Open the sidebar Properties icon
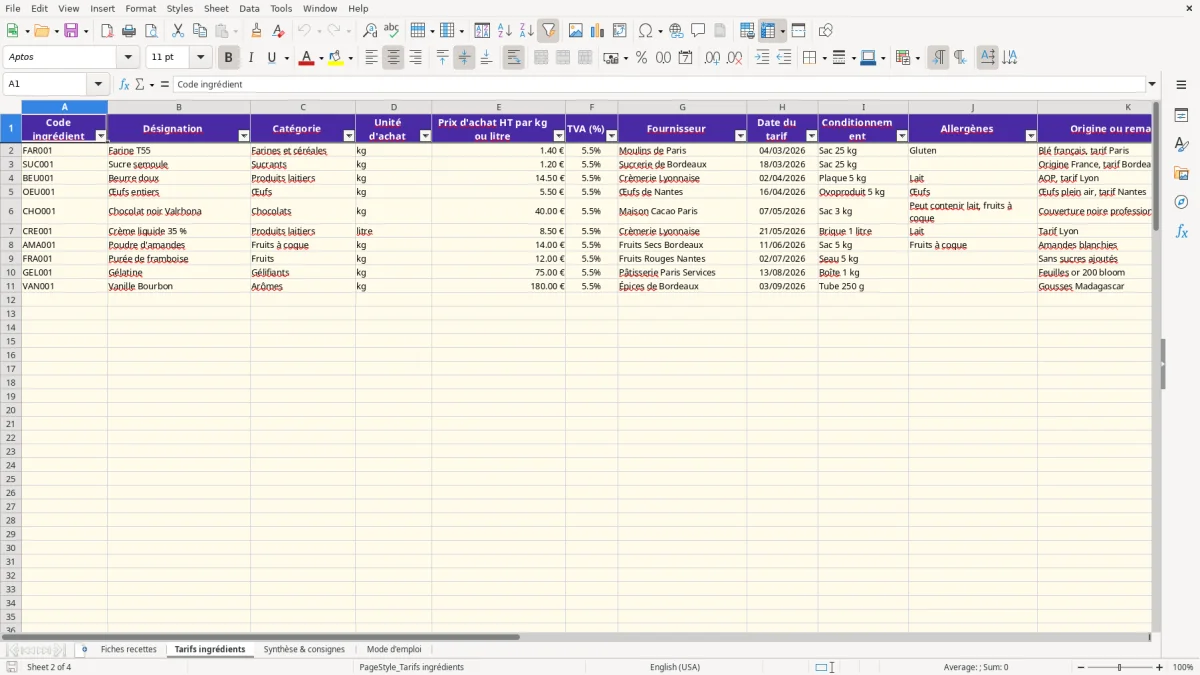Image resolution: width=1200 pixels, height=675 pixels. (x=1181, y=116)
